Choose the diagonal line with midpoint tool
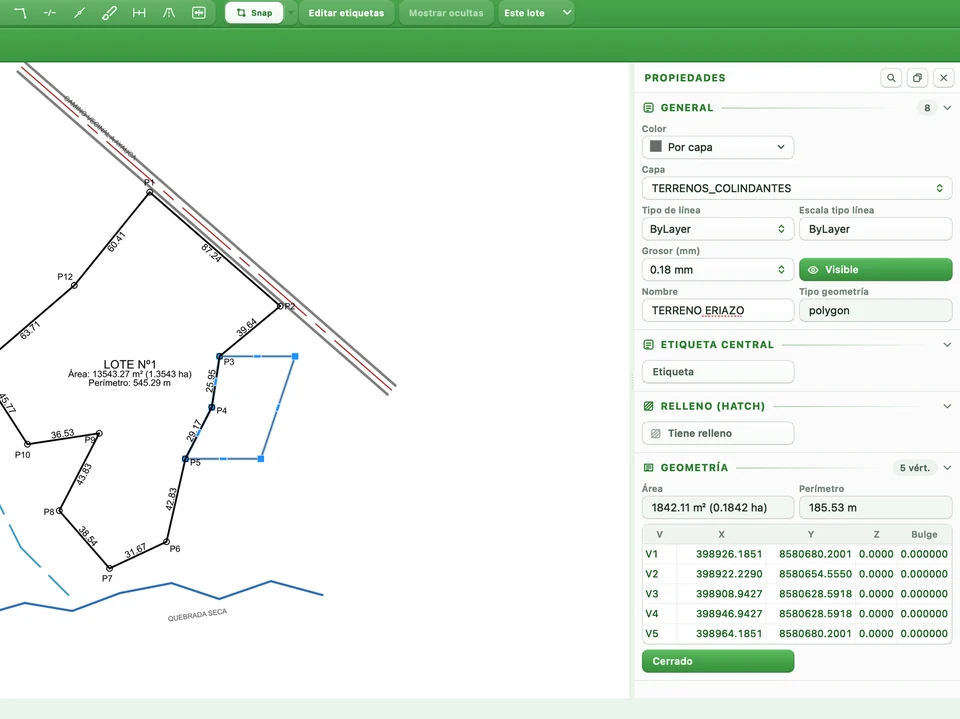Image resolution: width=960 pixels, height=719 pixels. (80, 13)
